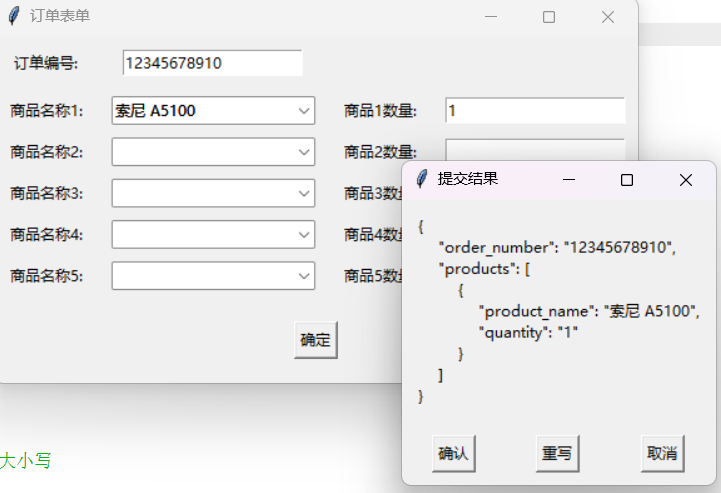Click the 取消 button
The height and width of the screenshot is (493, 721).
(663, 453)
